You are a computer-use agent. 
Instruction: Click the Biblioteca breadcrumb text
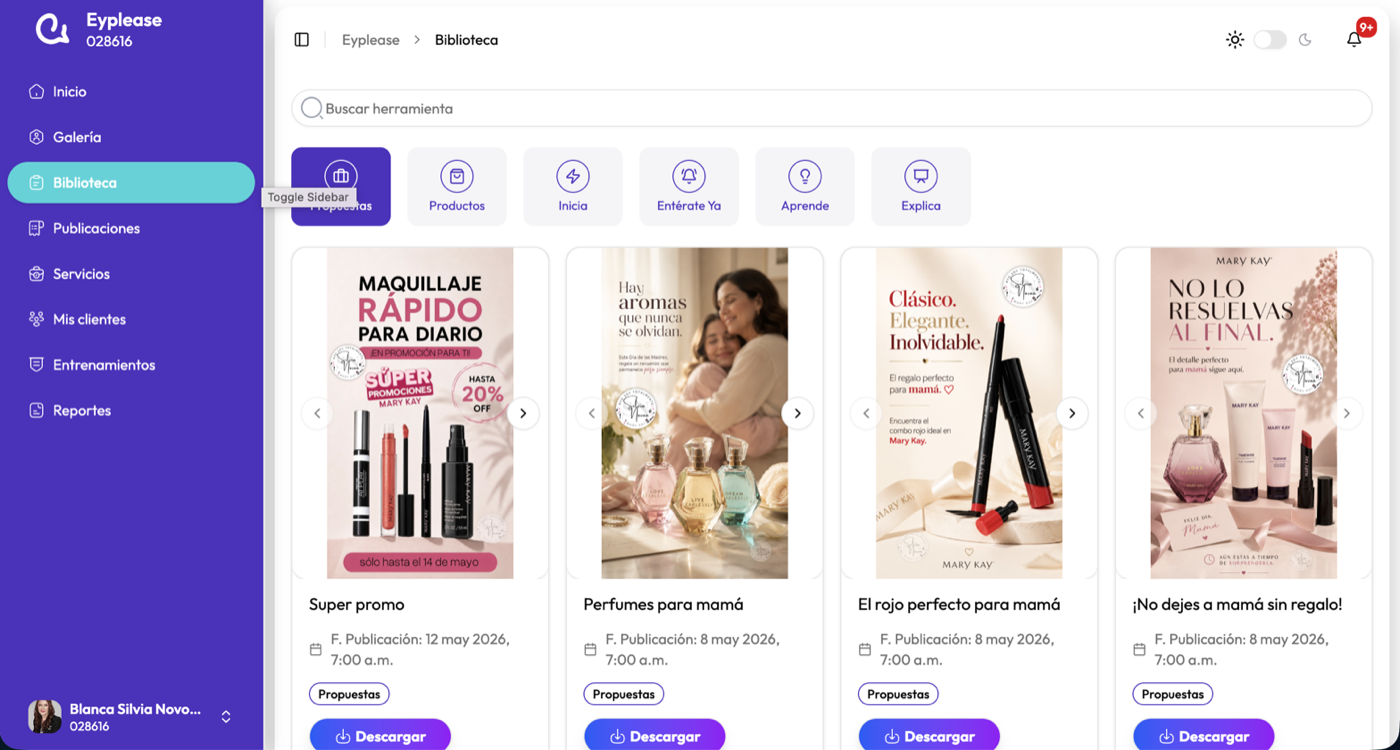pos(466,40)
